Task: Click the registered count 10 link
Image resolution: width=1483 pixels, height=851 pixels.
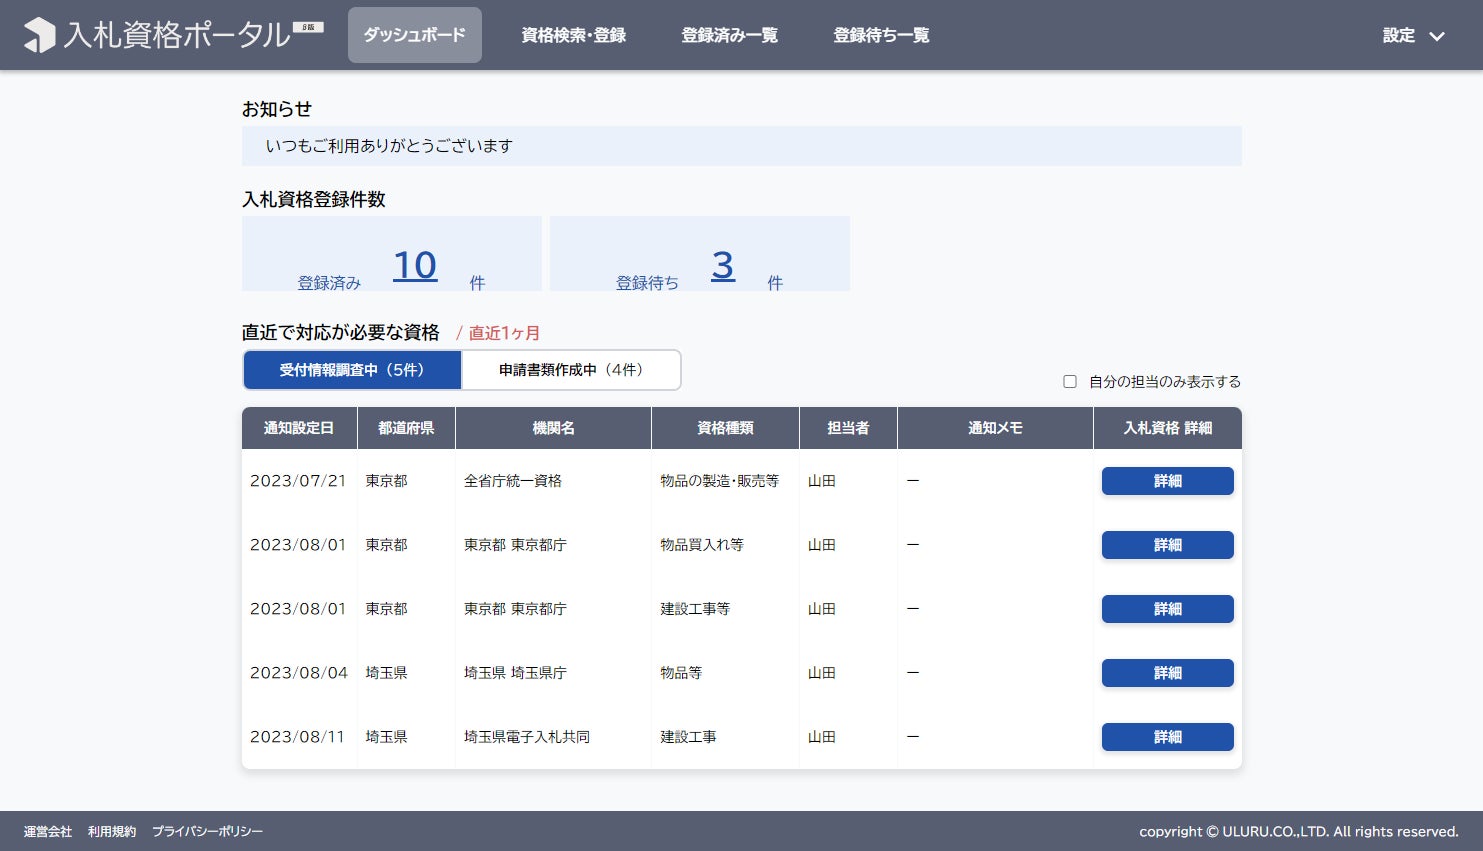Action: (x=415, y=265)
